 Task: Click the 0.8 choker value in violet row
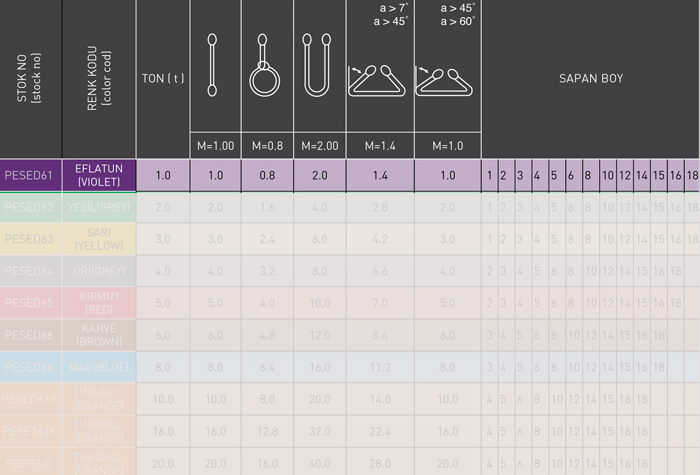[267, 175]
